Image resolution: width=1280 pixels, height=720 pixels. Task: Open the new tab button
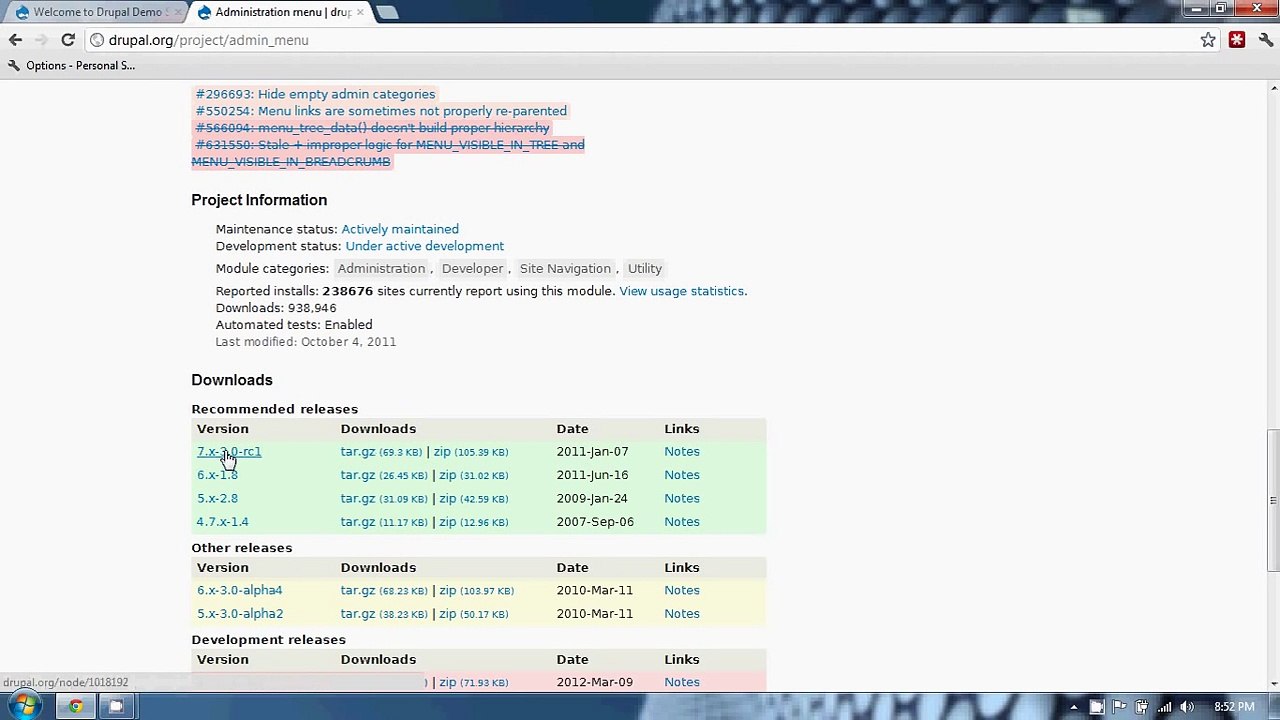388,12
